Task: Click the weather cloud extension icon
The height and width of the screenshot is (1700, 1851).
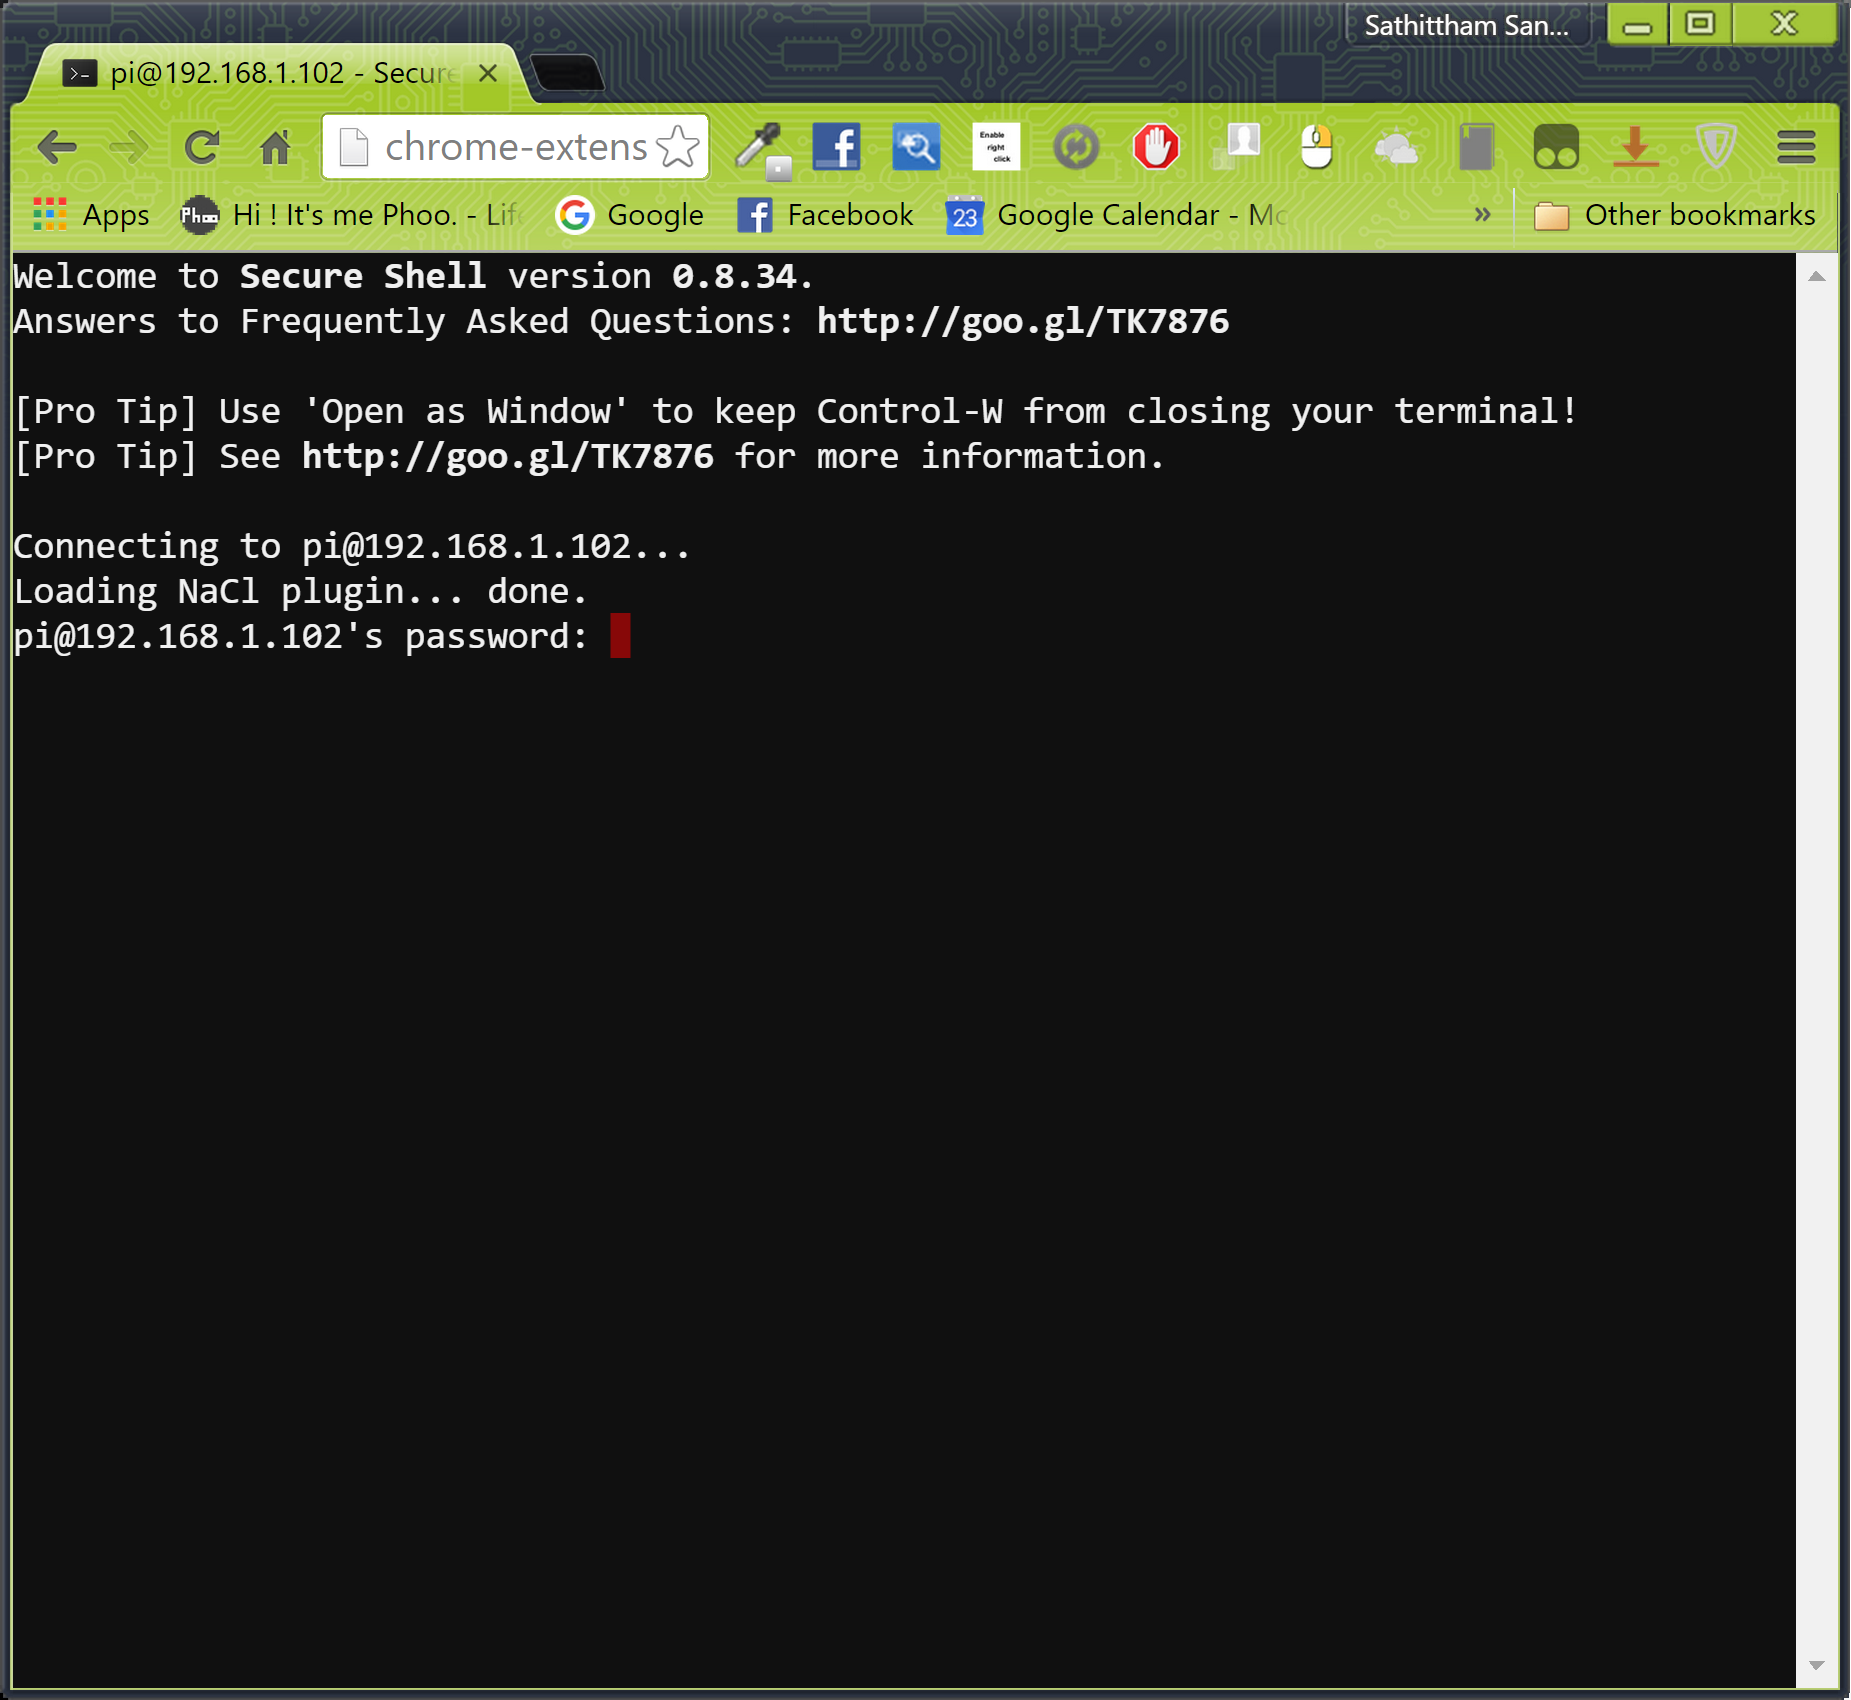Action: click(x=1396, y=146)
